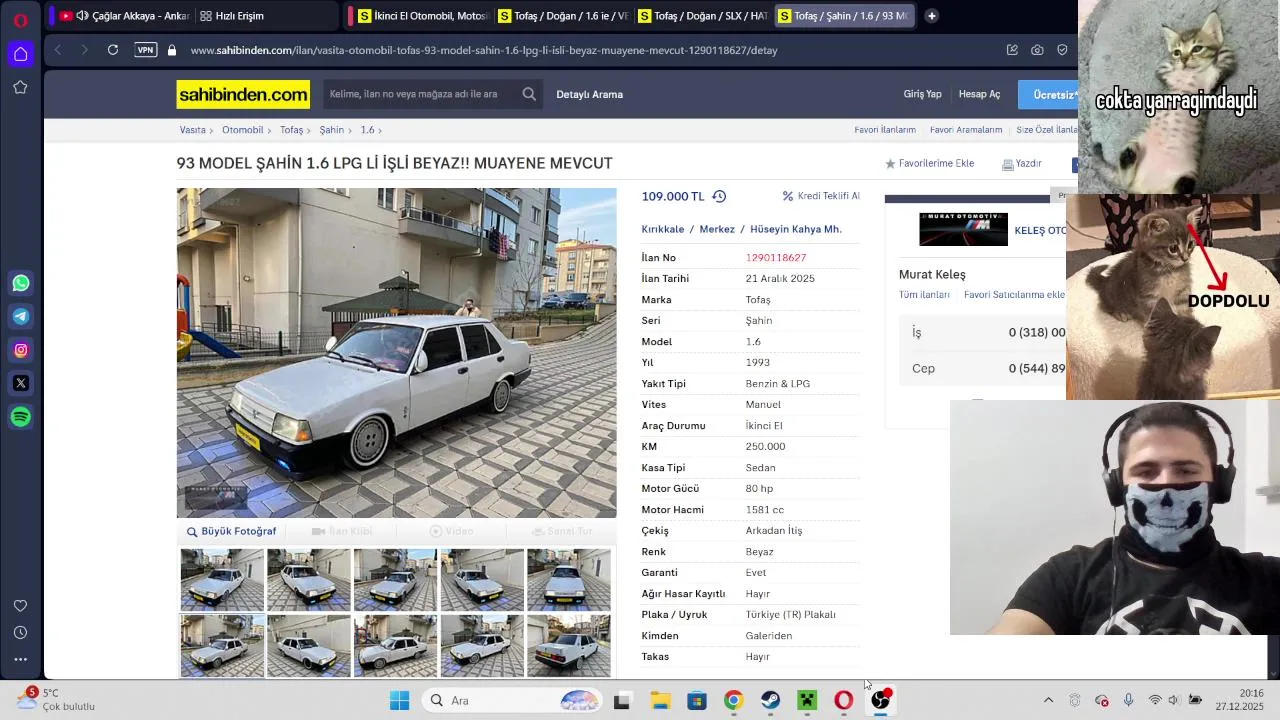Image resolution: width=1280 pixels, height=720 pixels.
Task: Open WhatsApp from the Opera sidebar
Action: pos(21,283)
